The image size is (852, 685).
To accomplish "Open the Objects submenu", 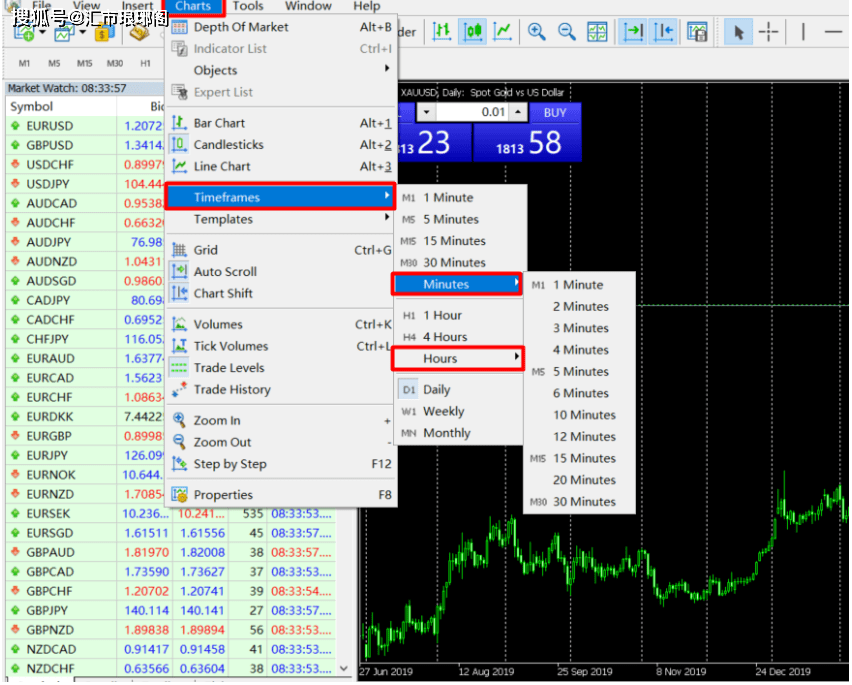I will (x=281, y=70).
